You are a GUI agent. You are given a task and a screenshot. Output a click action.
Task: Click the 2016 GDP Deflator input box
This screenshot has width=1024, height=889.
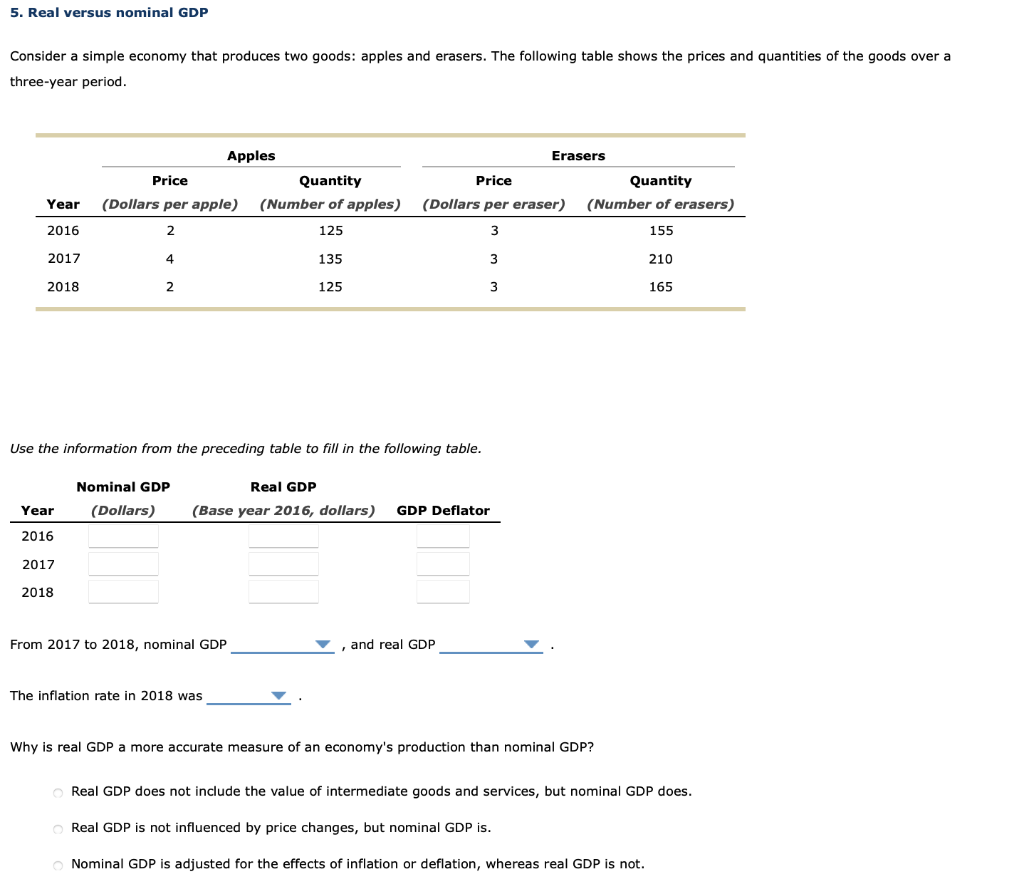pyautogui.click(x=443, y=536)
